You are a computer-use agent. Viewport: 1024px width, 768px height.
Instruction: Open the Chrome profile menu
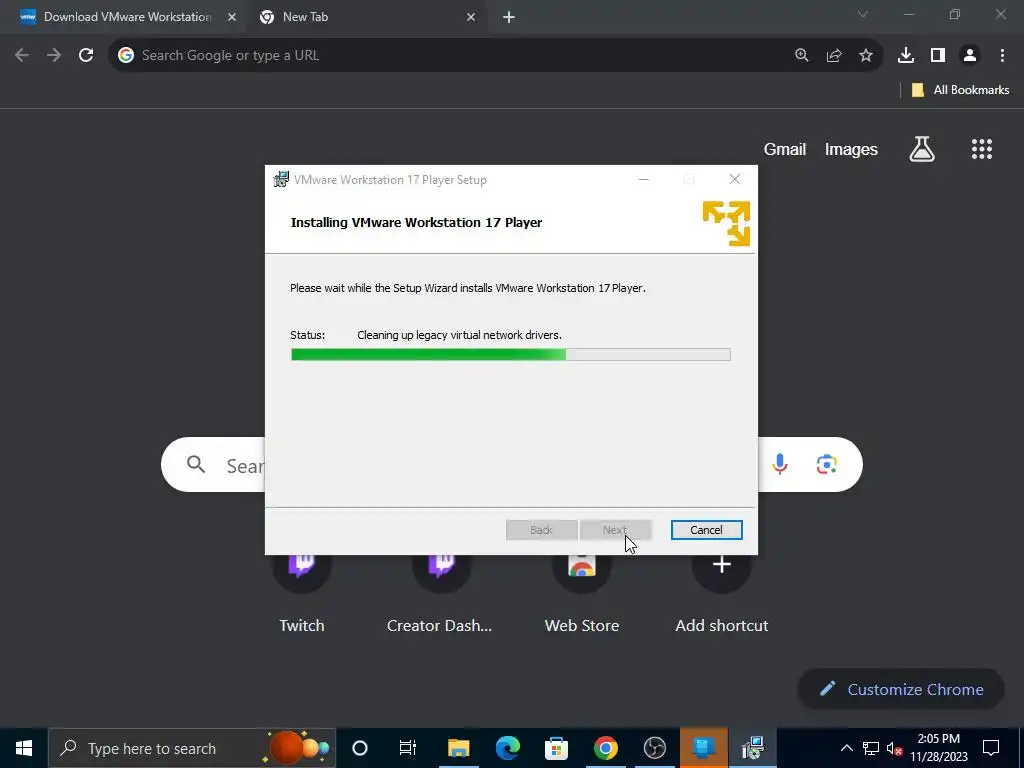(970, 56)
